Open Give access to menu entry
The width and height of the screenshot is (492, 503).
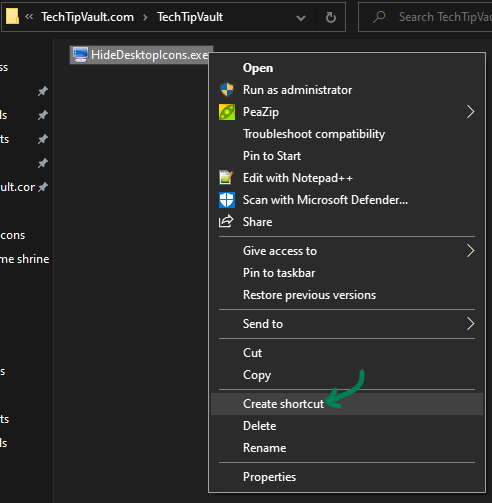tap(347, 251)
